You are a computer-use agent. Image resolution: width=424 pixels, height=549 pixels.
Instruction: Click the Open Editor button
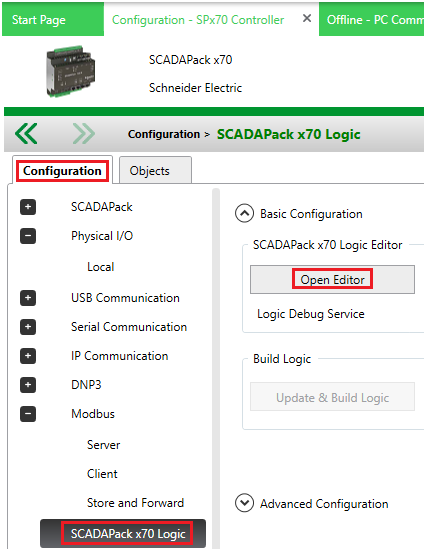(332, 279)
